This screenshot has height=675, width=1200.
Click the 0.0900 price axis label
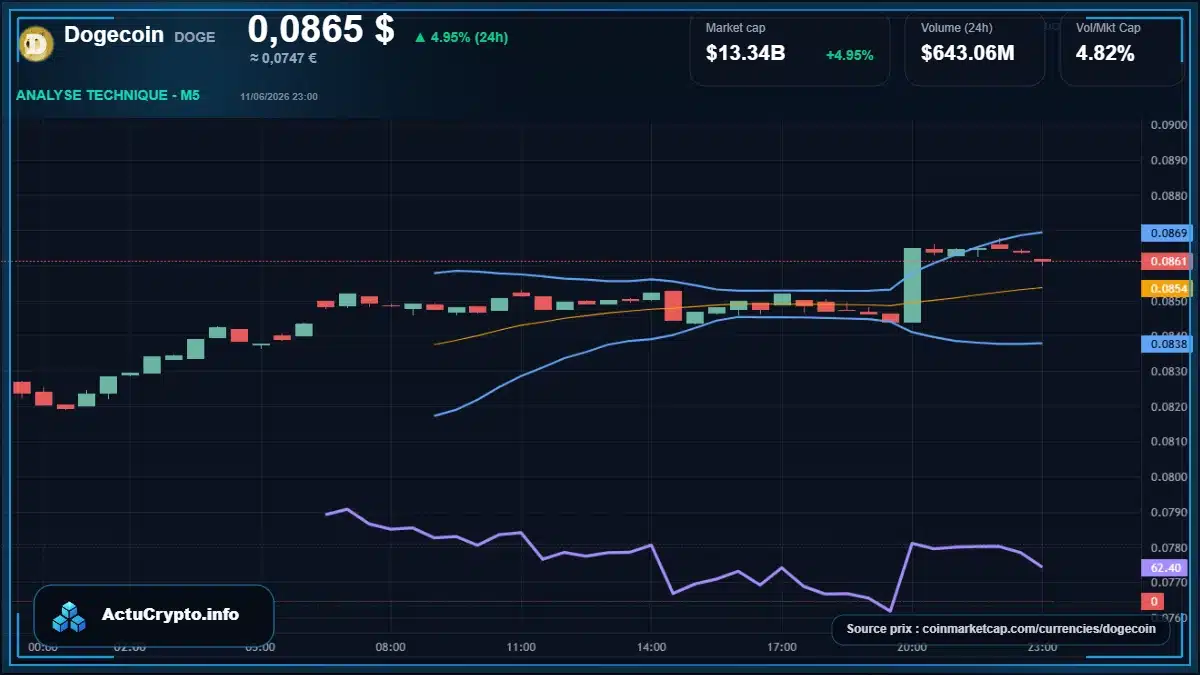pos(1168,125)
